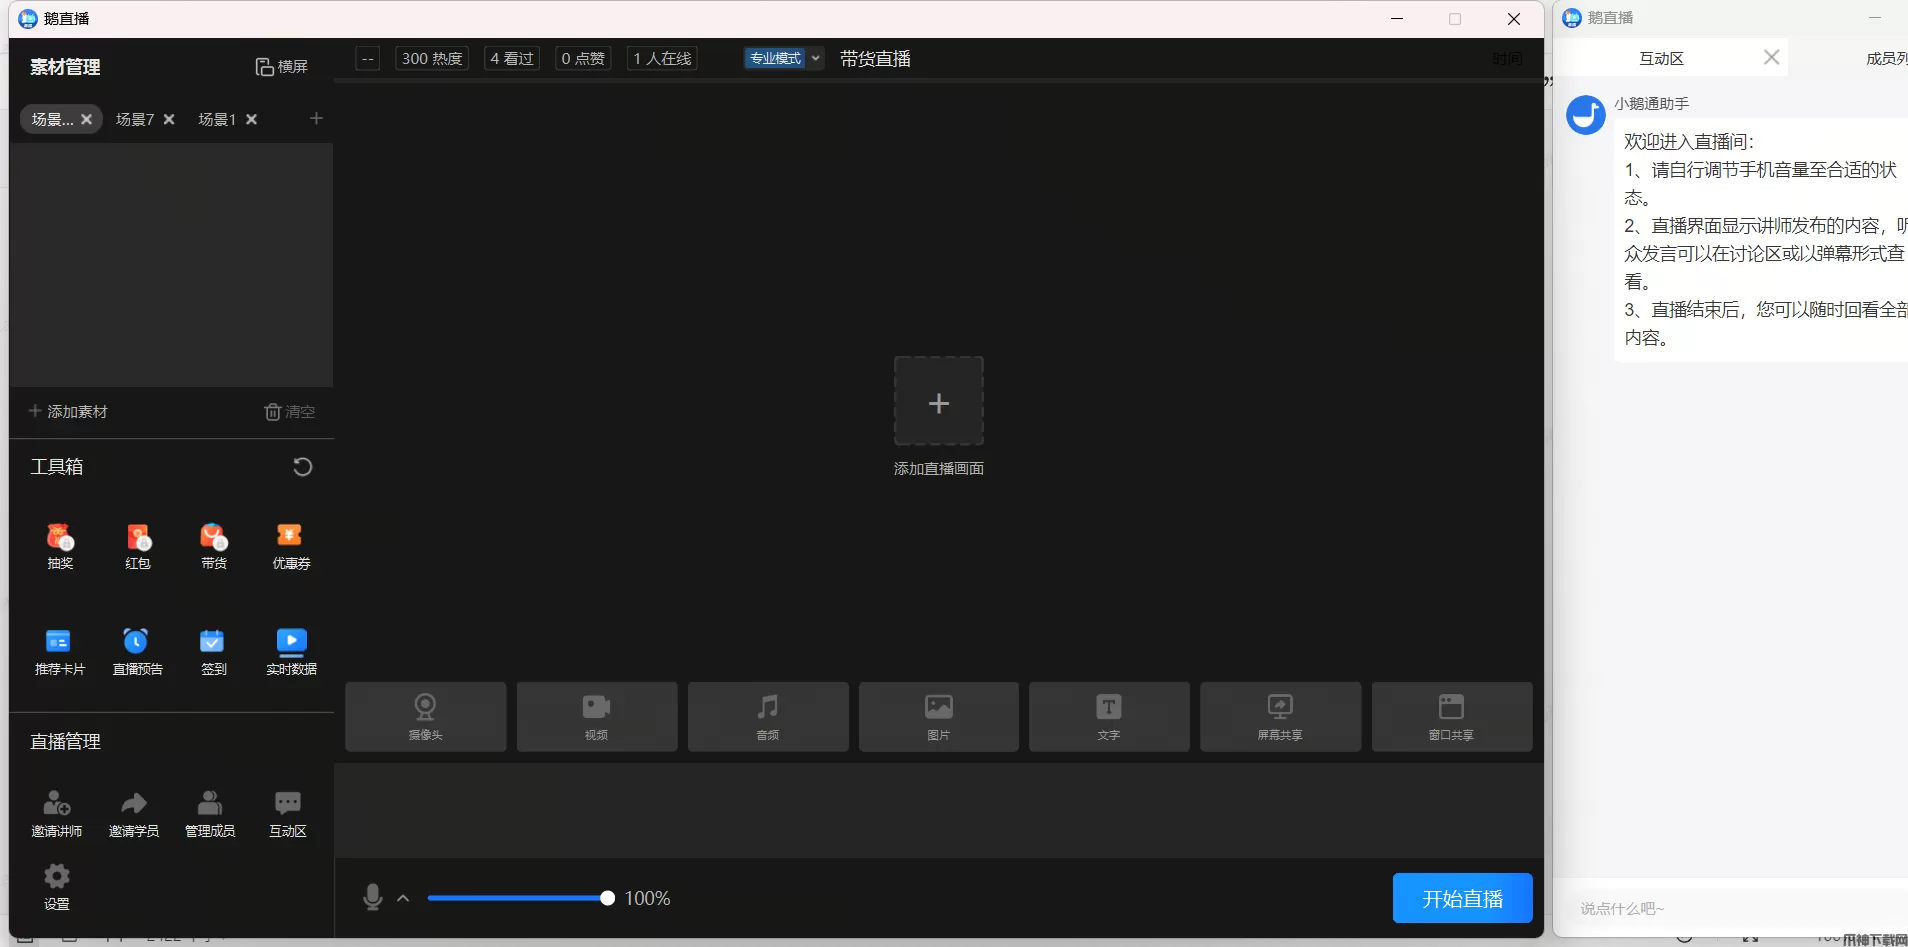Select the 优惠券 coupon tool
Image resolution: width=1908 pixels, height=947 pixels.
(x=291, y=546)
